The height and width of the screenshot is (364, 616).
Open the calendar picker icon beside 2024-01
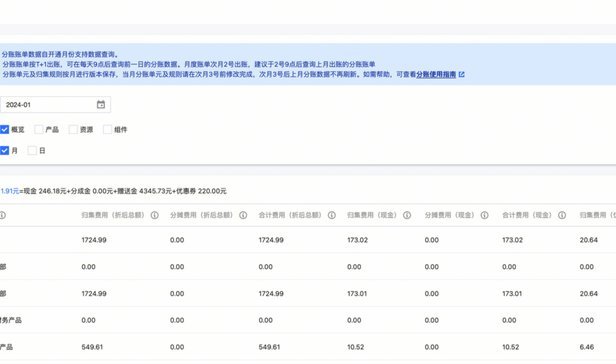[x=101, y=104]
